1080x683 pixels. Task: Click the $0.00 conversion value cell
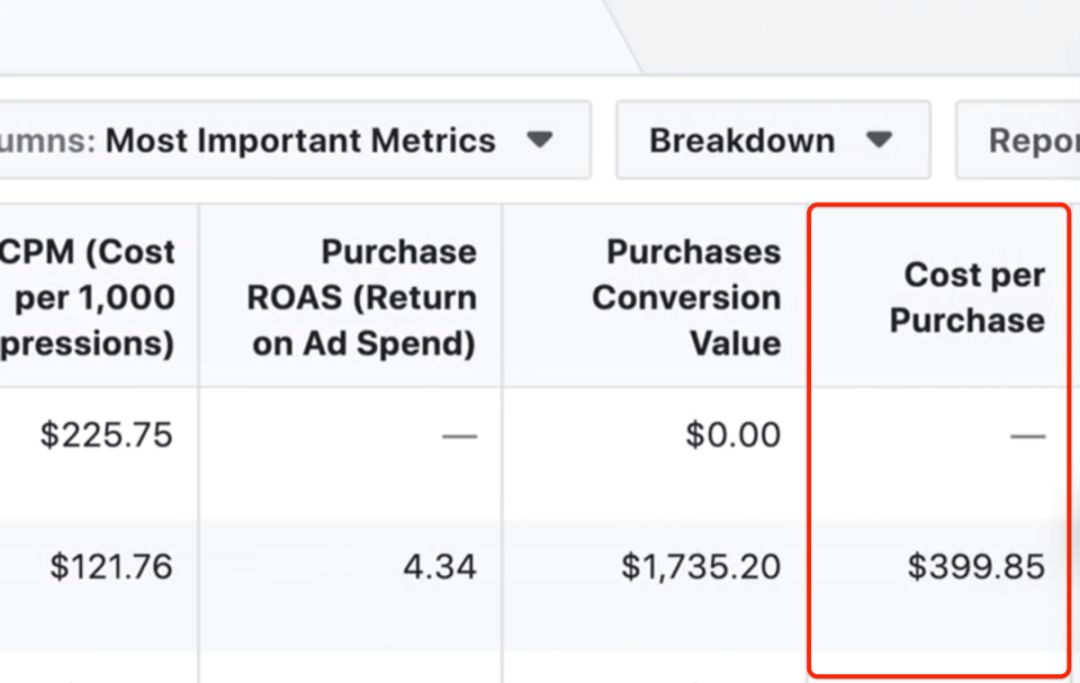coord(733,435)
